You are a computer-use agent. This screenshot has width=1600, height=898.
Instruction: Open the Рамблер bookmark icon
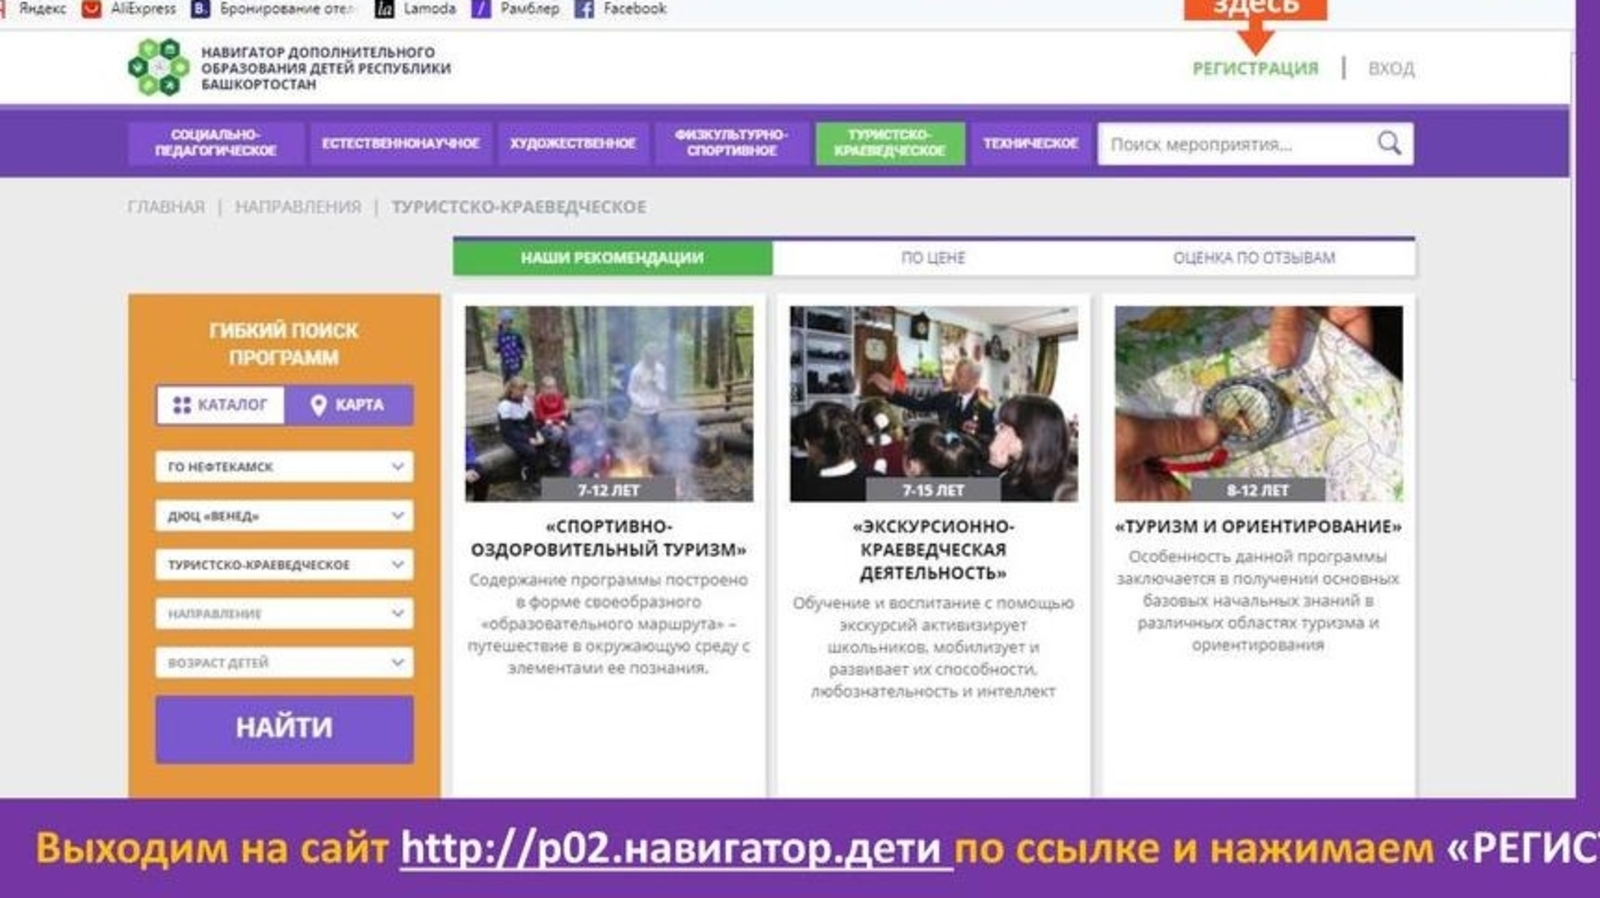481,9
